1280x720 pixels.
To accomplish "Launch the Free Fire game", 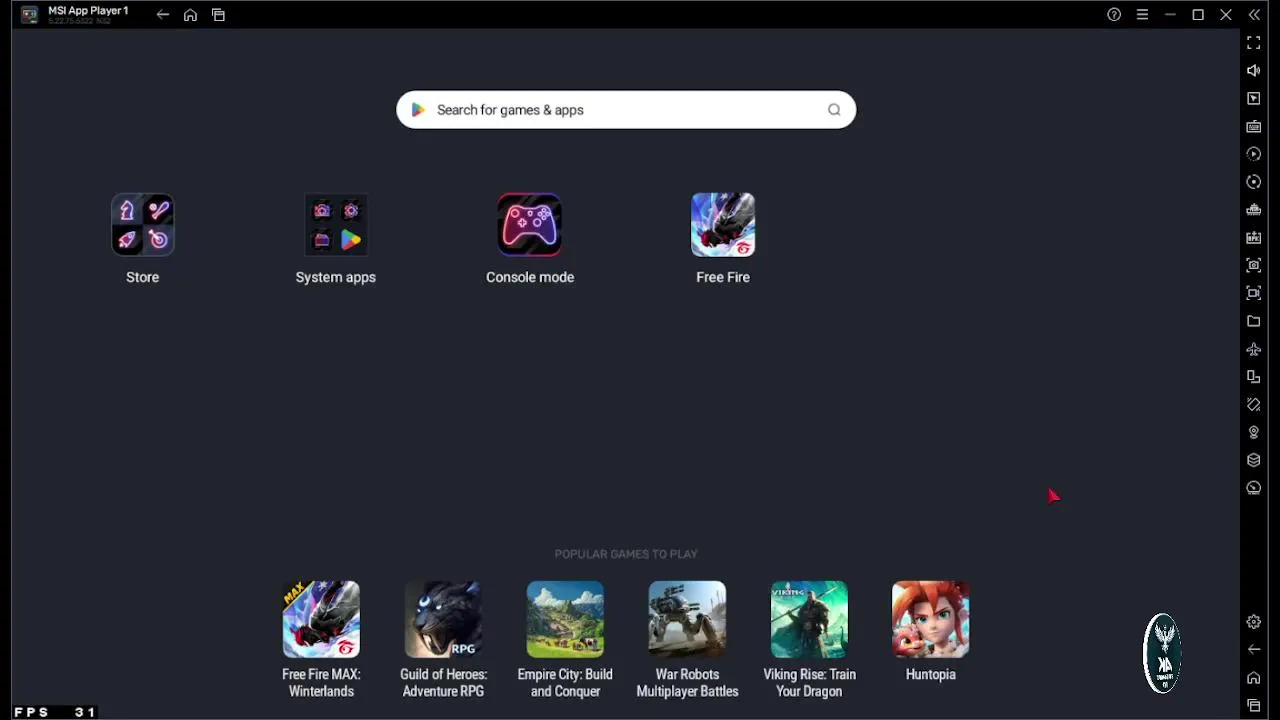I will (x=723, y=224).
